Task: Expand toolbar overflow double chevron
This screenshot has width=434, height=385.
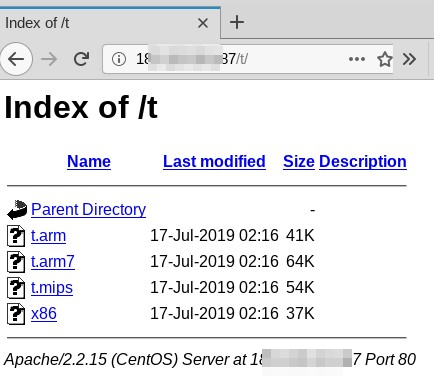Action: point(409,59)
